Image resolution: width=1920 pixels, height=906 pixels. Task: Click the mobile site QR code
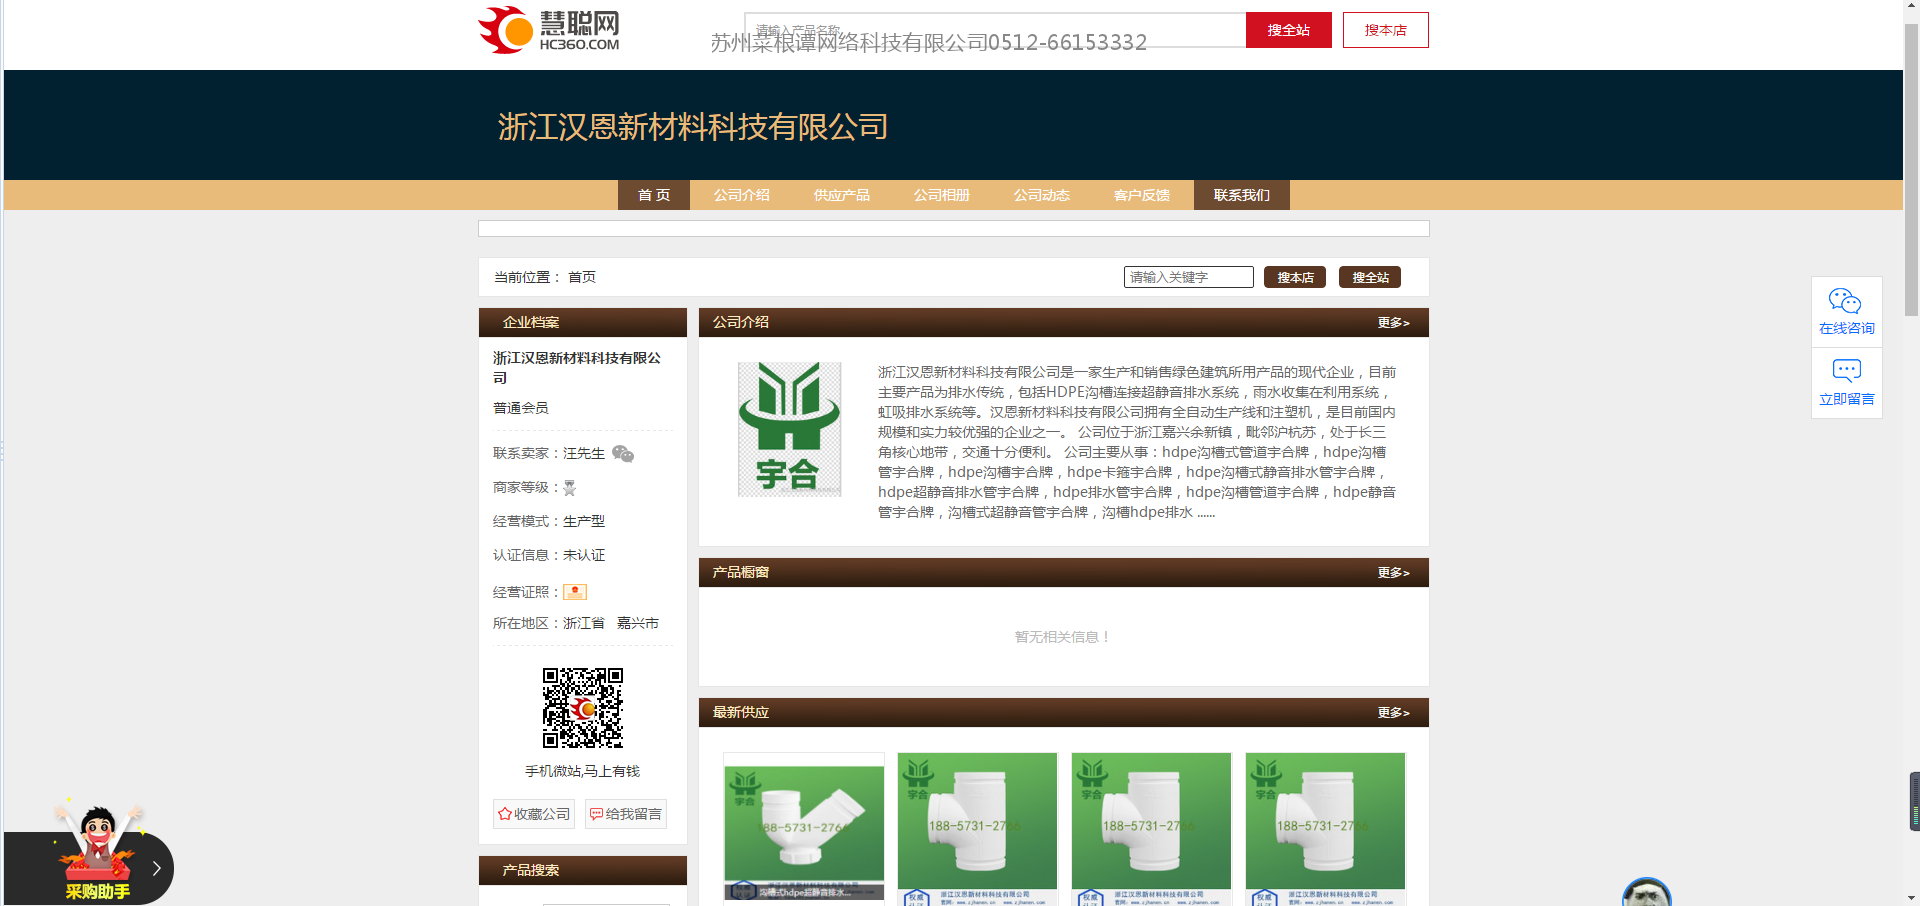583,708
